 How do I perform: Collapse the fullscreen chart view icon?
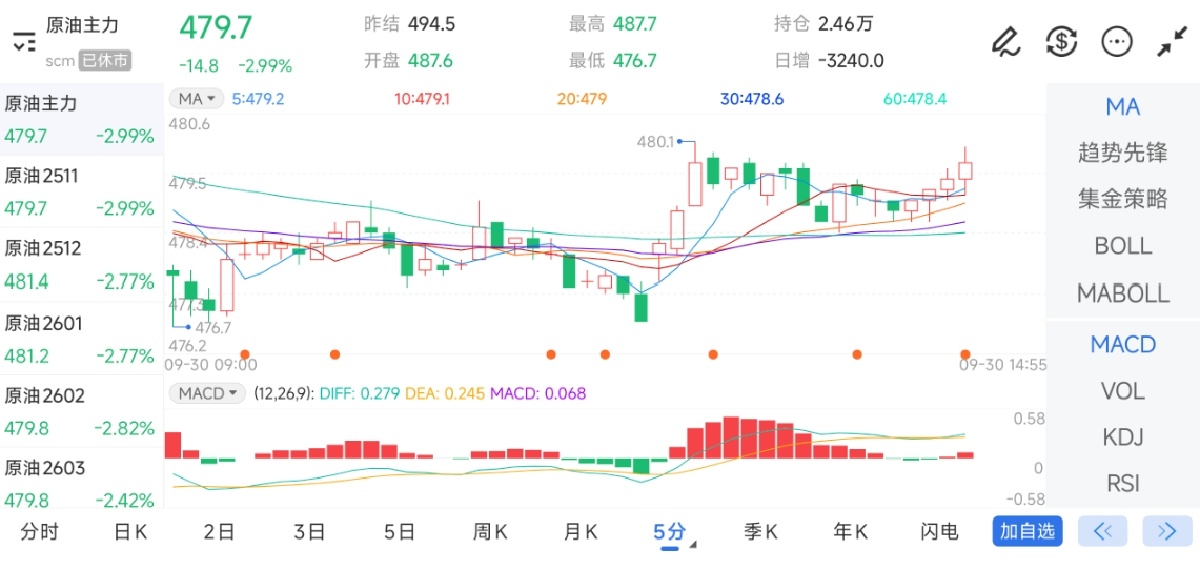click(x=1171, y=41)
